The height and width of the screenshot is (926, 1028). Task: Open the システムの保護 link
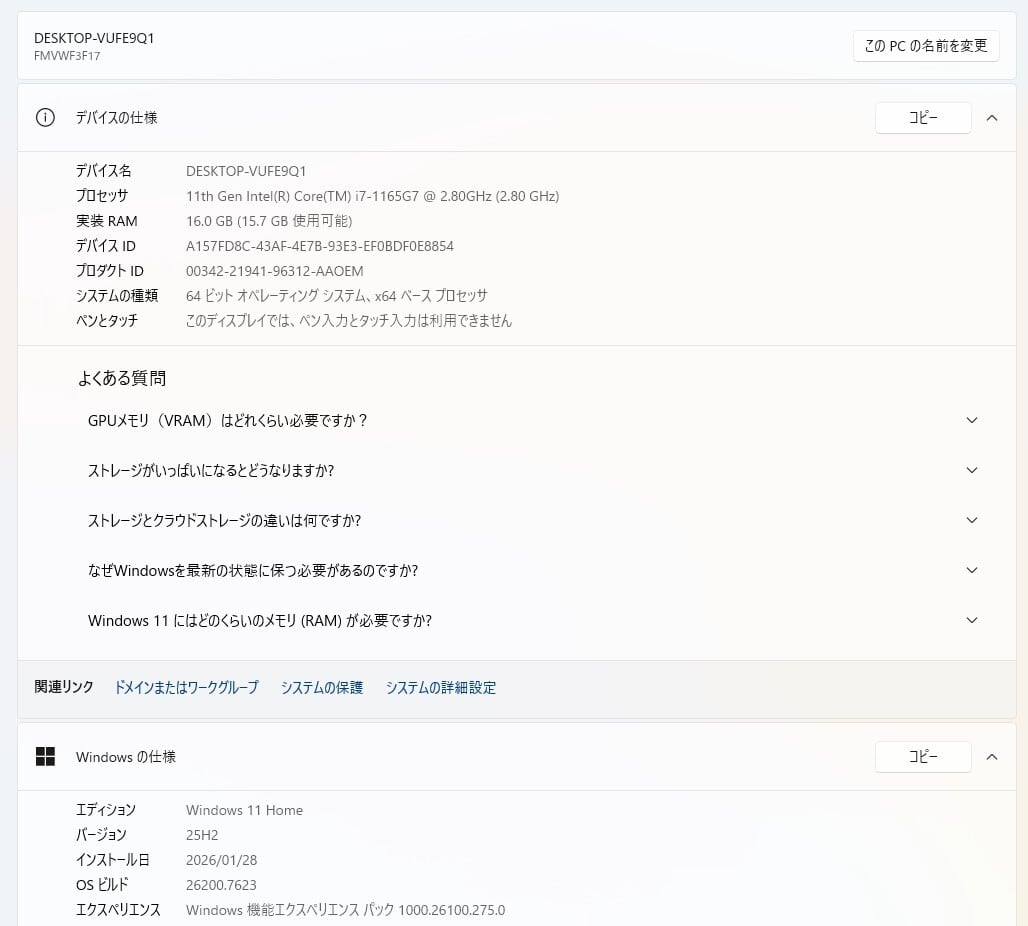coord(321,688)
